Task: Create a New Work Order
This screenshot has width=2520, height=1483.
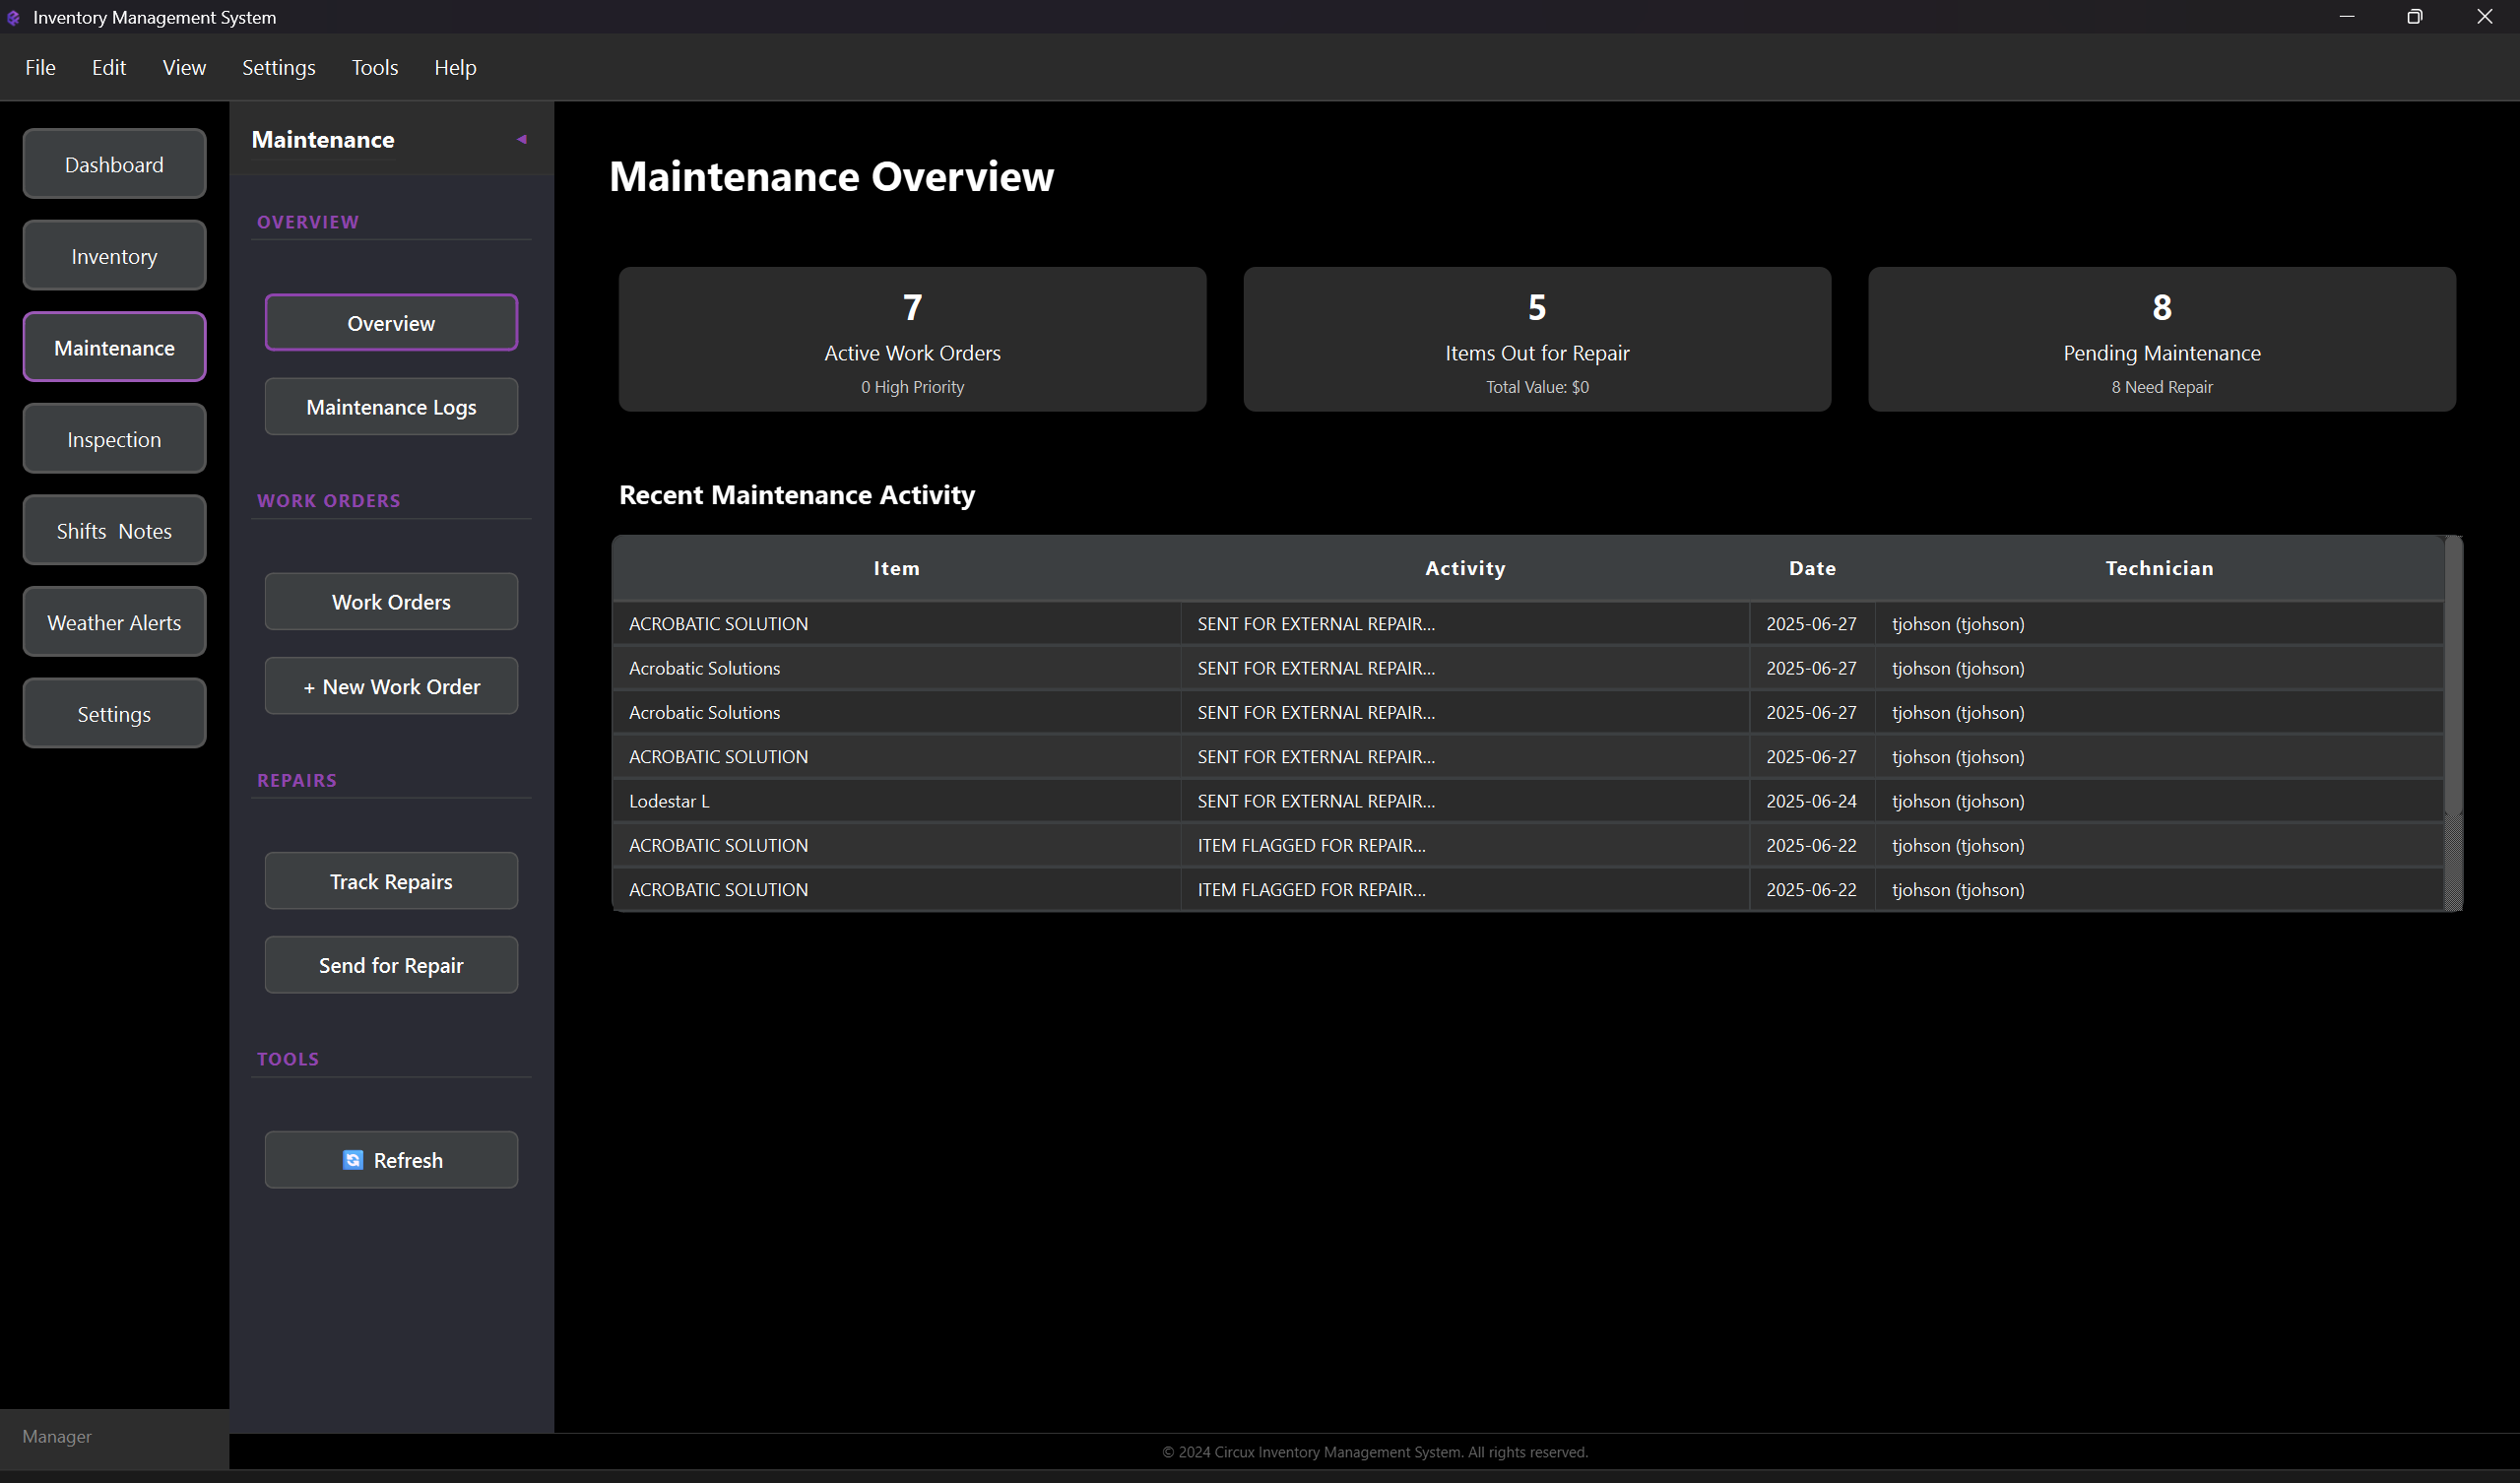Action: coord(391,686)
